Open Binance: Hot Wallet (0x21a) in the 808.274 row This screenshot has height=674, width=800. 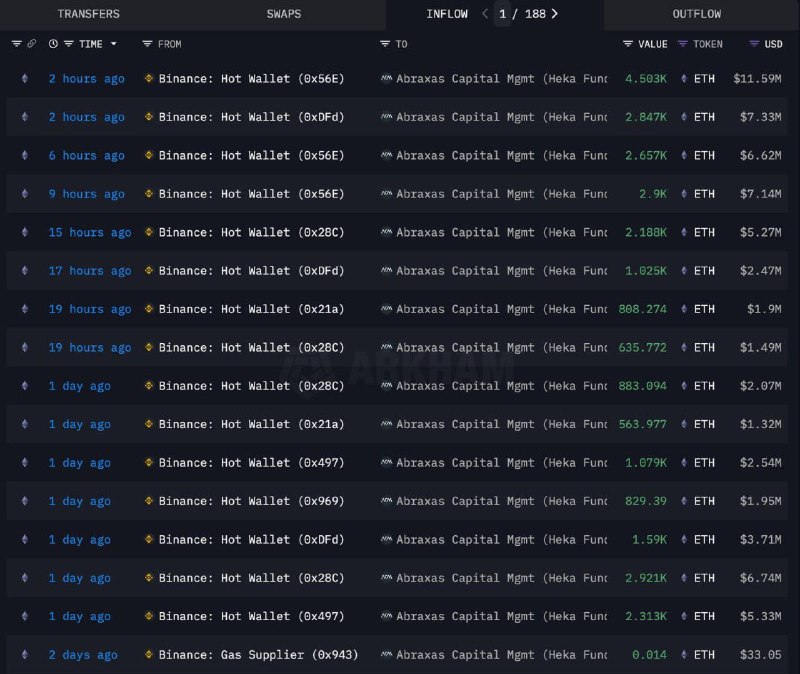pos(251,309)
